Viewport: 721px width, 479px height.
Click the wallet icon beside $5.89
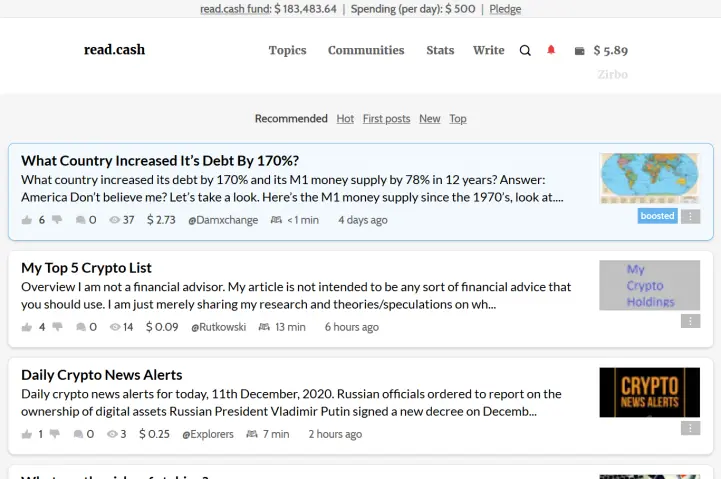click(579, 51)
